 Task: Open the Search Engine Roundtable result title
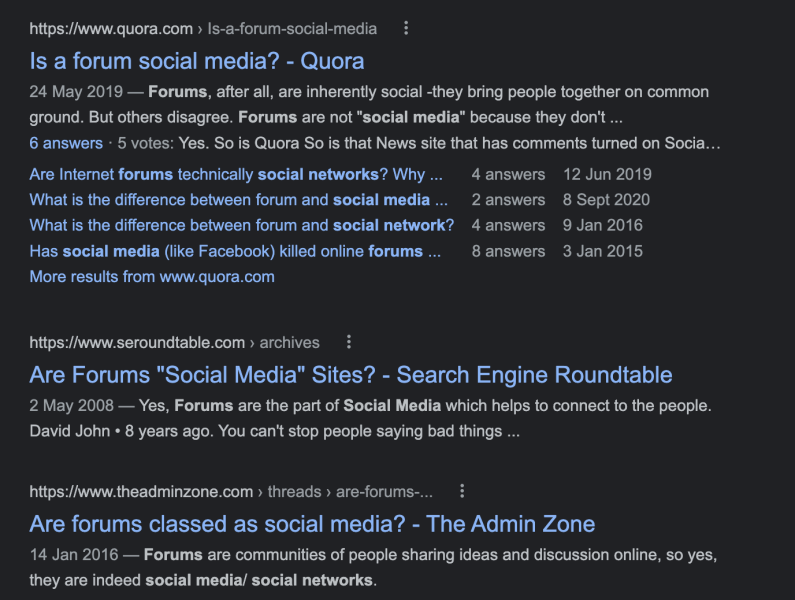coord(351,375)
